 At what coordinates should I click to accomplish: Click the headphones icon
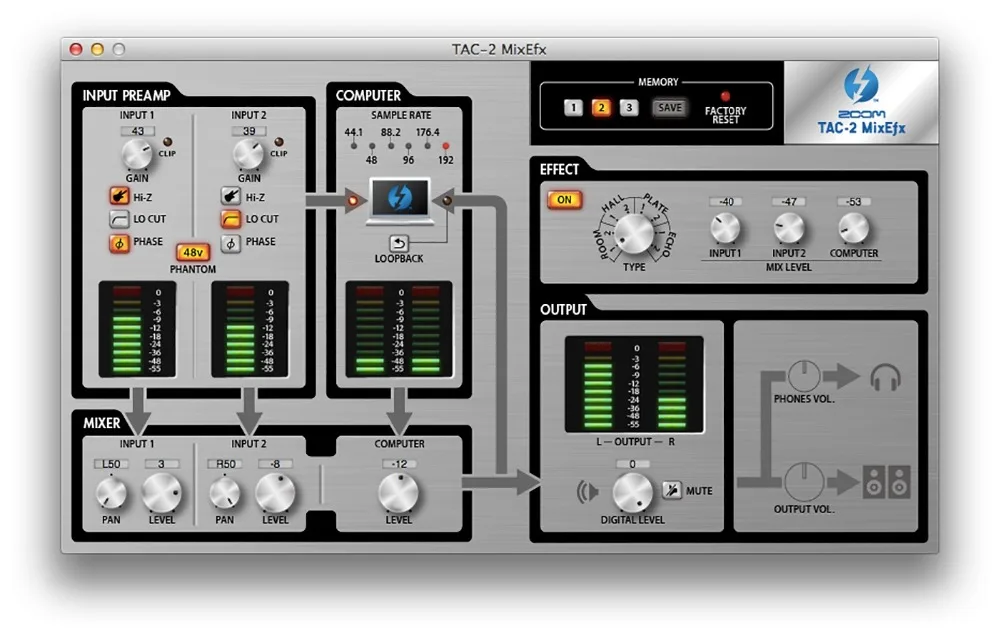[886, 377]
